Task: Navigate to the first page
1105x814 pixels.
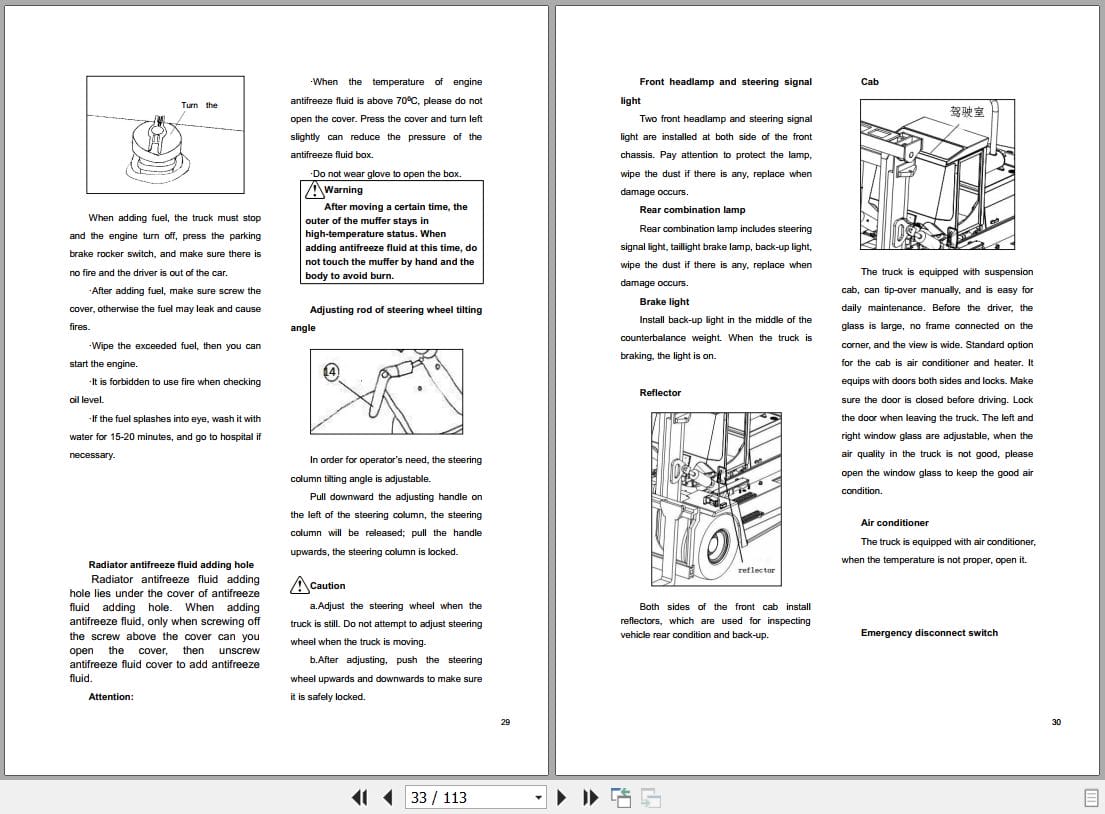Action: pyautogui.click(x=359, y=797)
